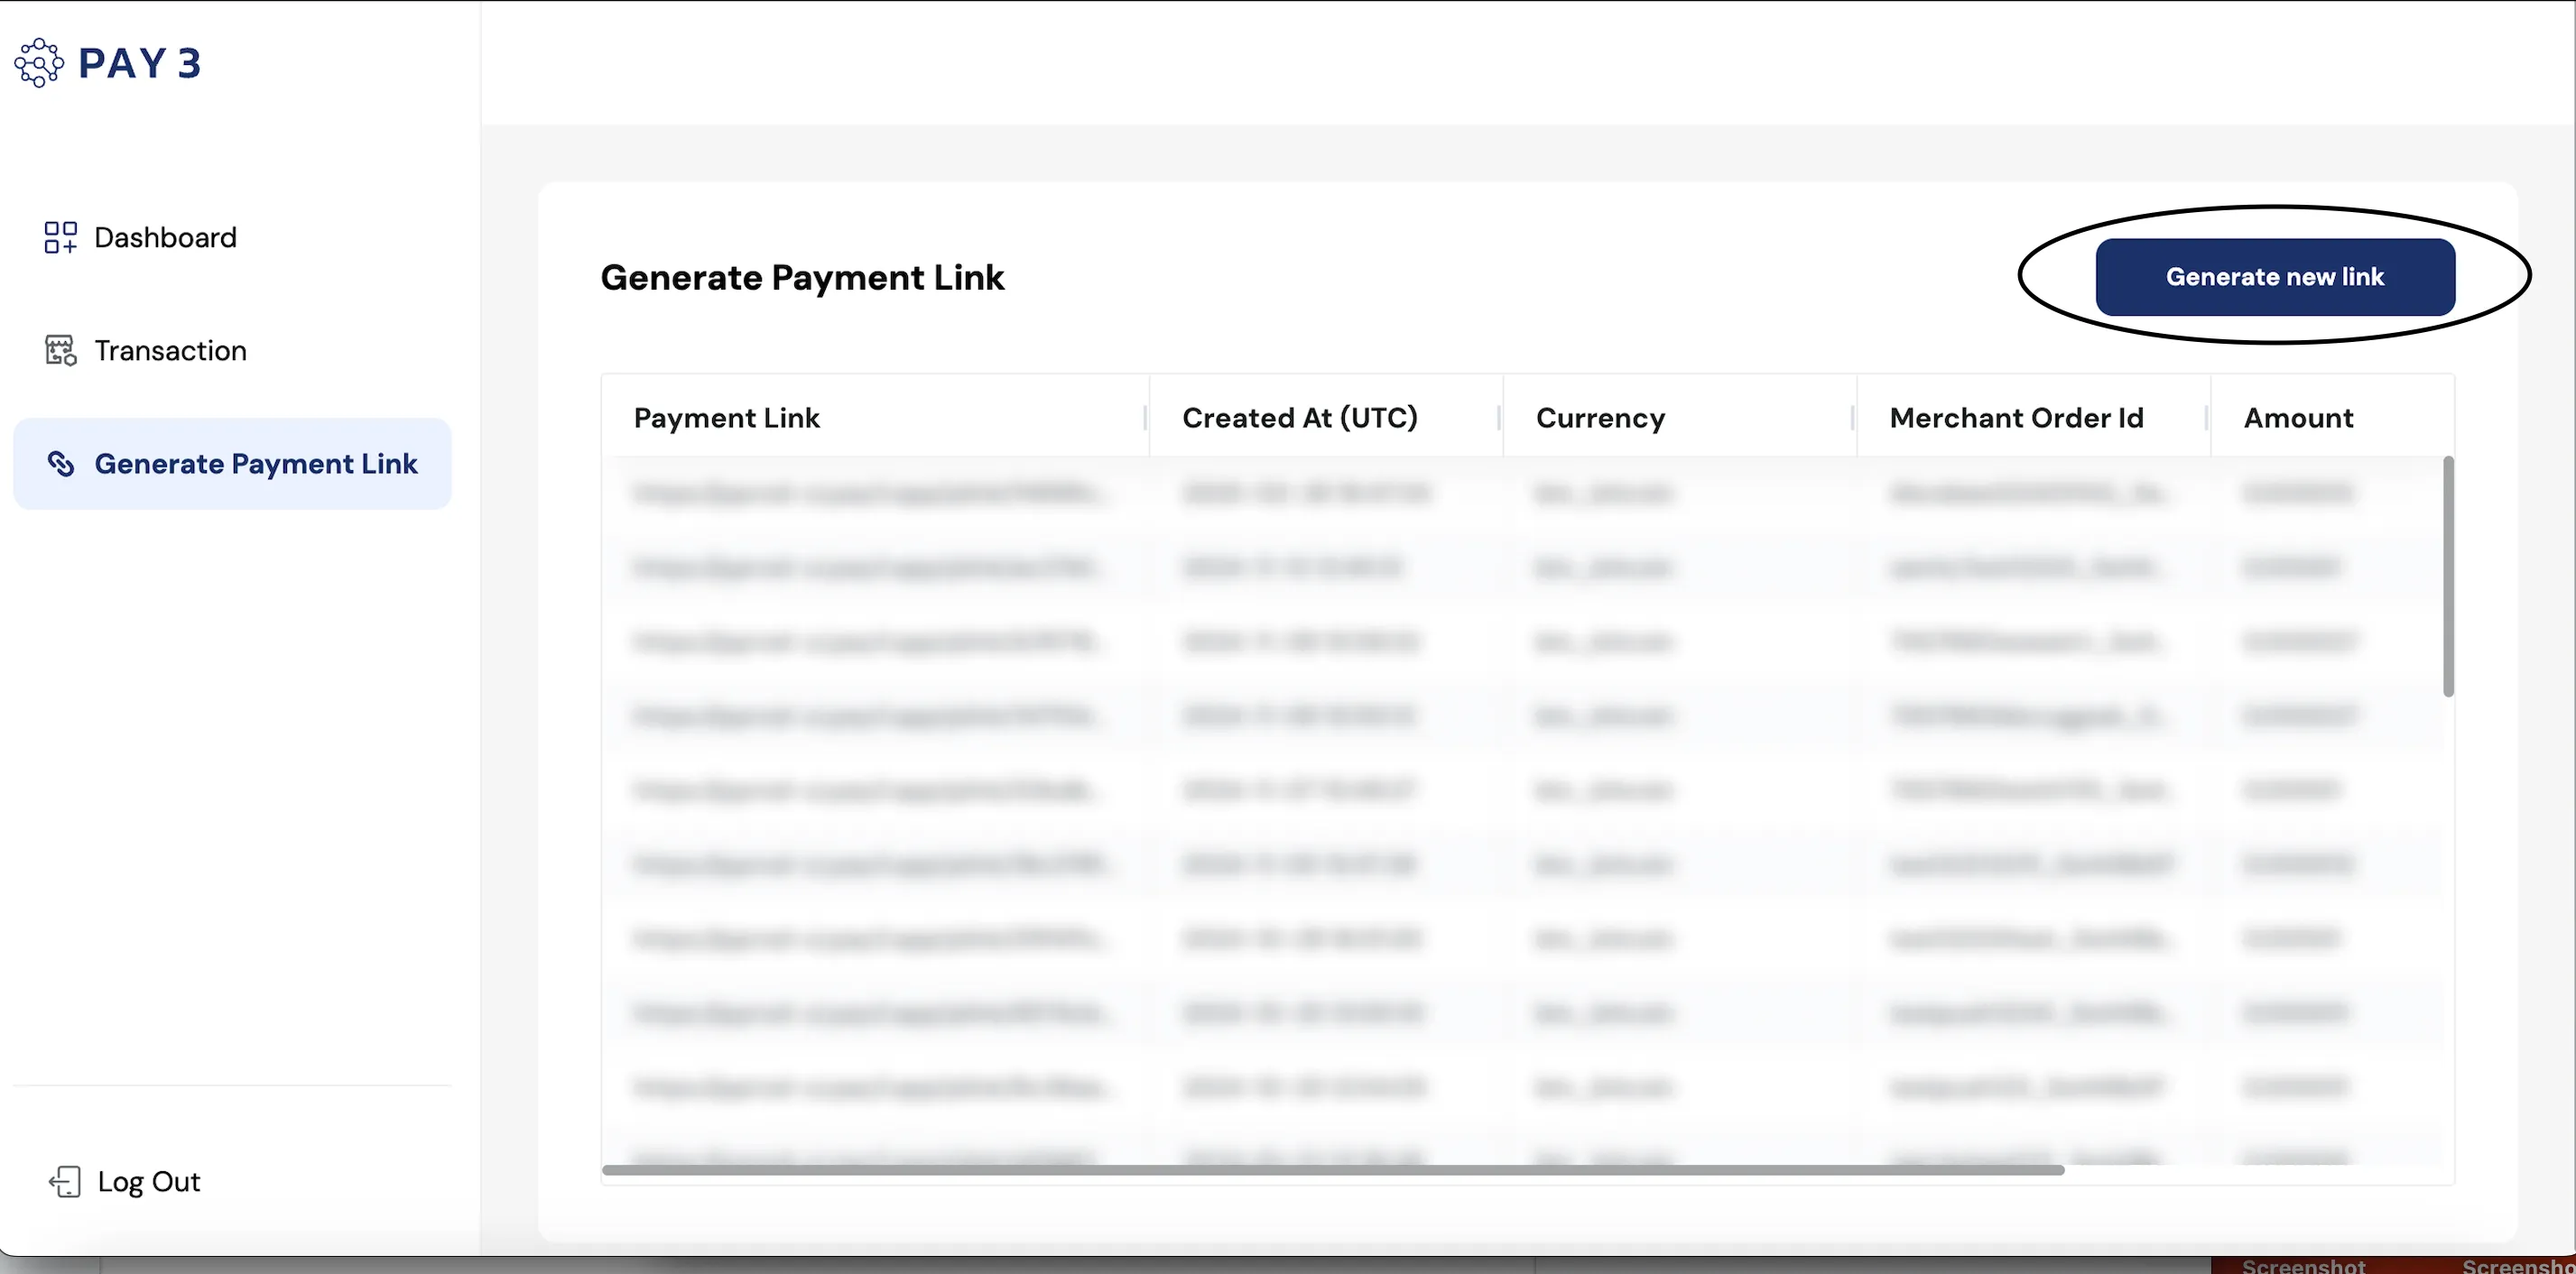Viewport: 2576px width, 1274px height.
Task: Click the Amount column header
Action: [2332, 417]
